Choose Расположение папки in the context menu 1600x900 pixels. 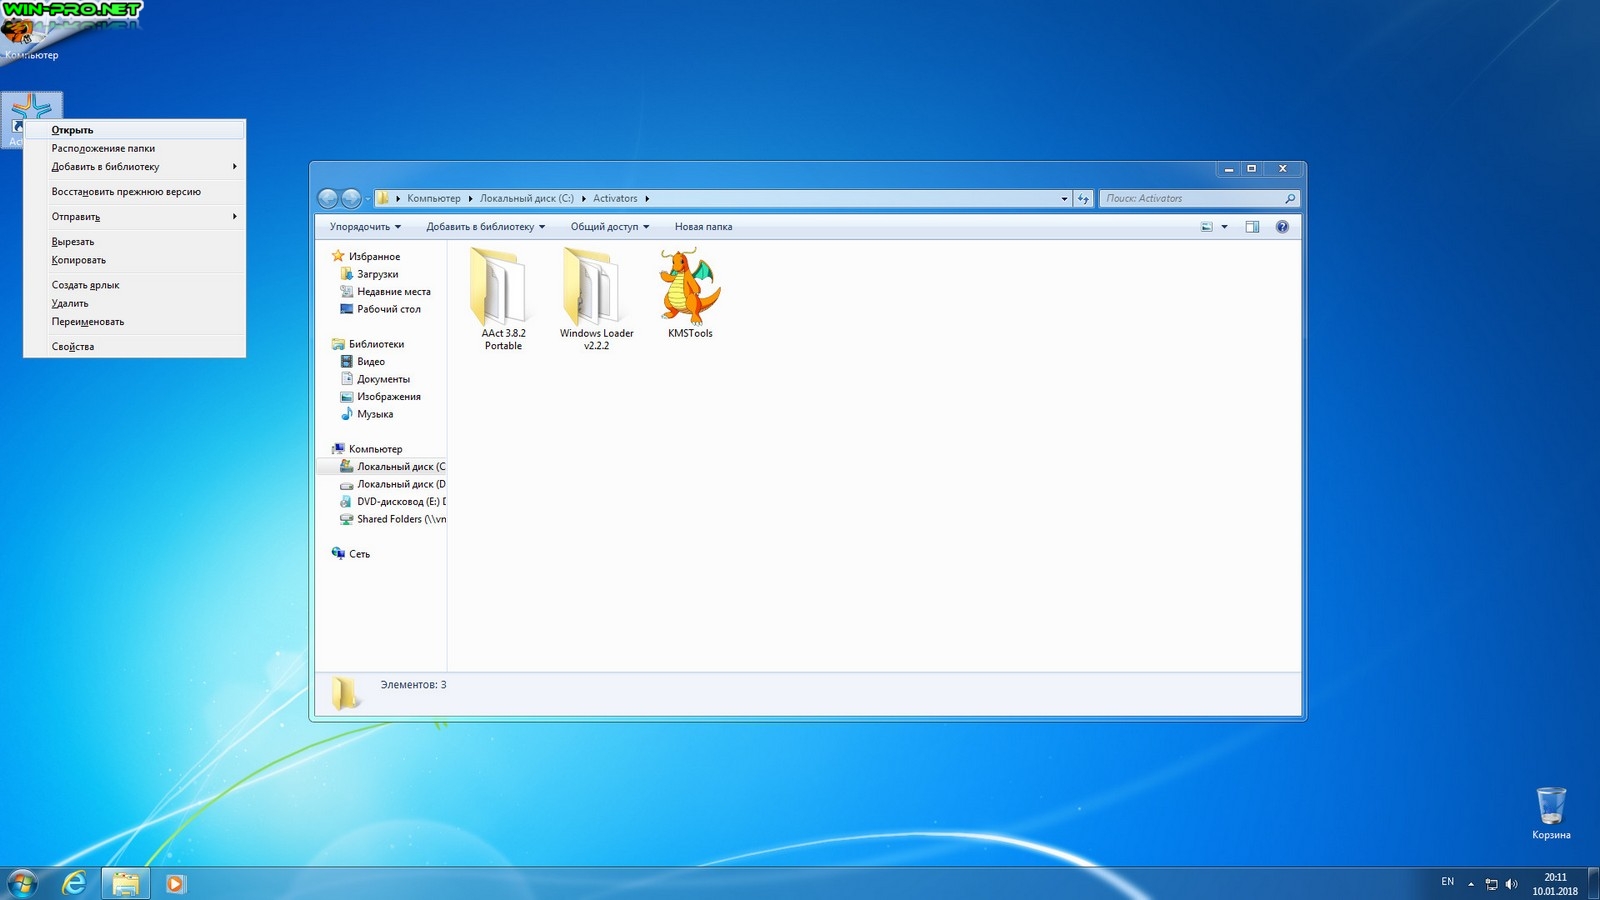point(135,148)
